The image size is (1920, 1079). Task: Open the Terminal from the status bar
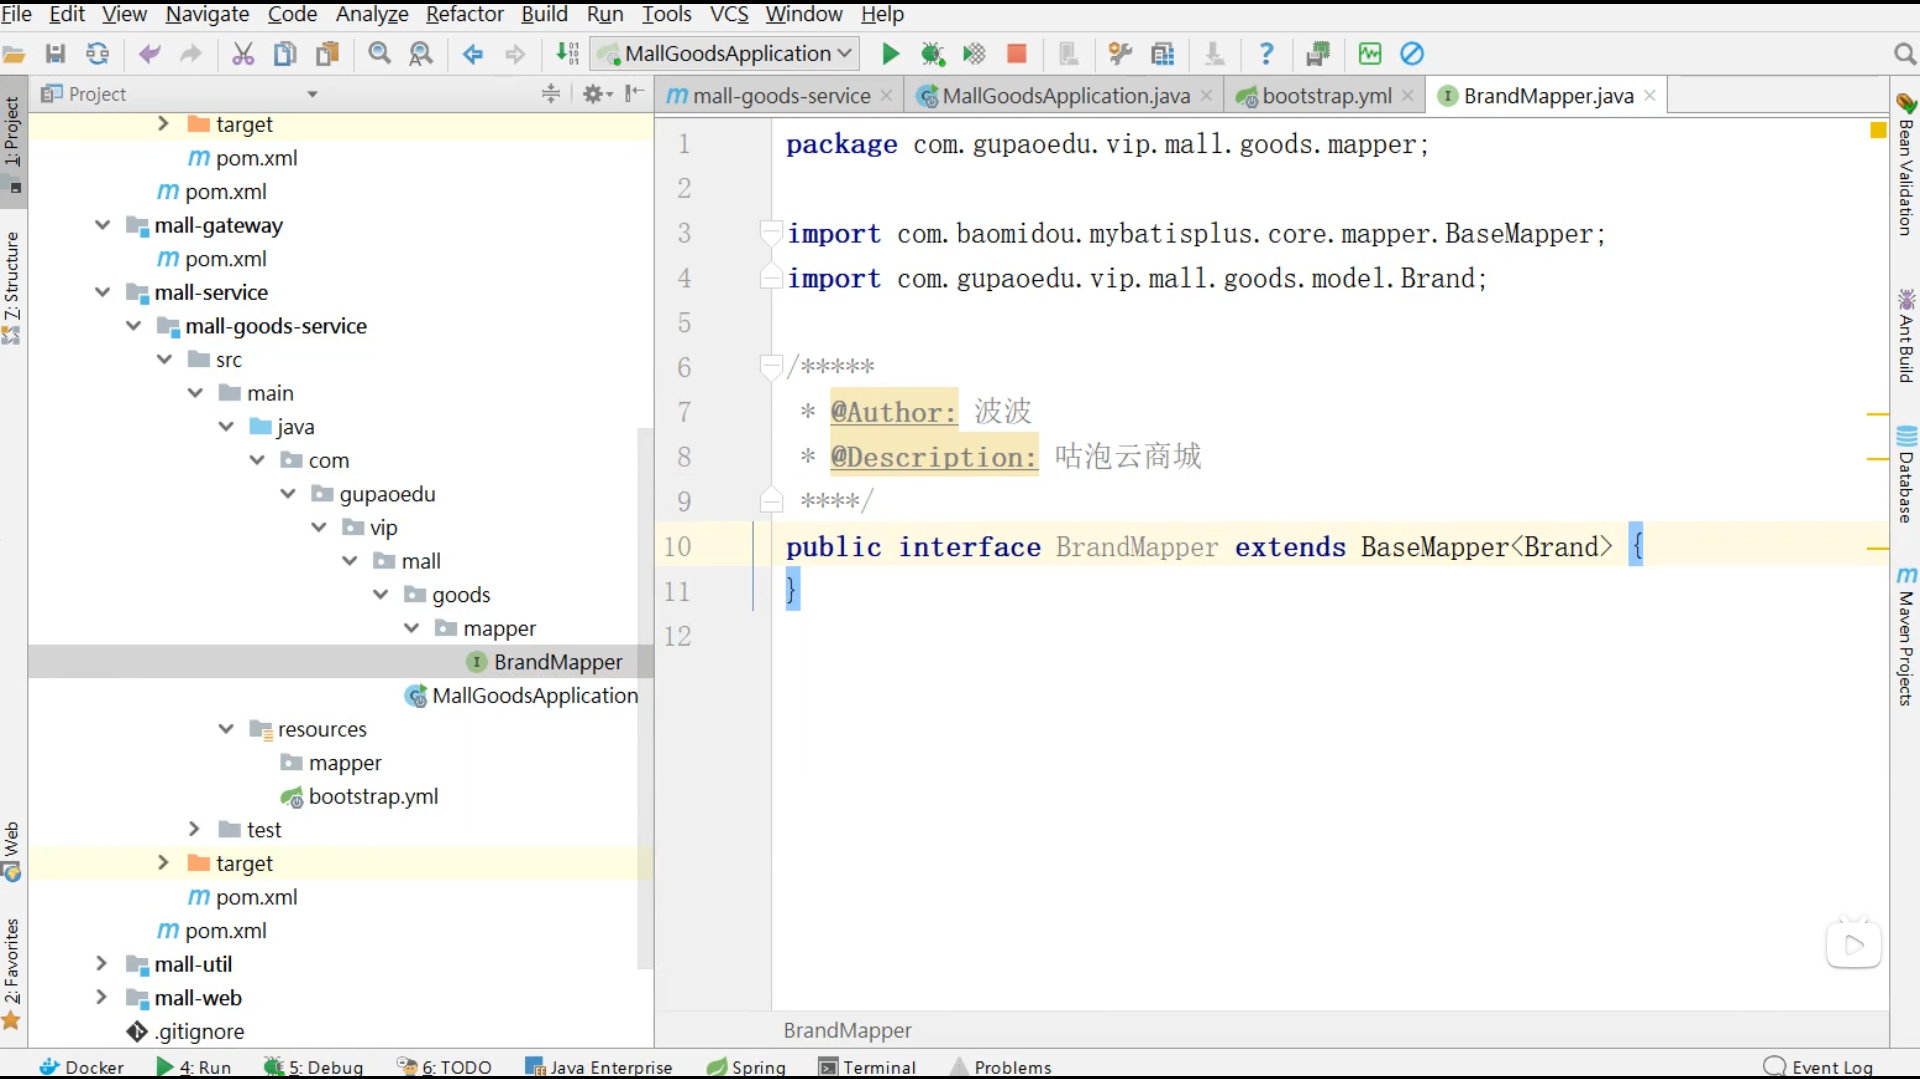877,1067
